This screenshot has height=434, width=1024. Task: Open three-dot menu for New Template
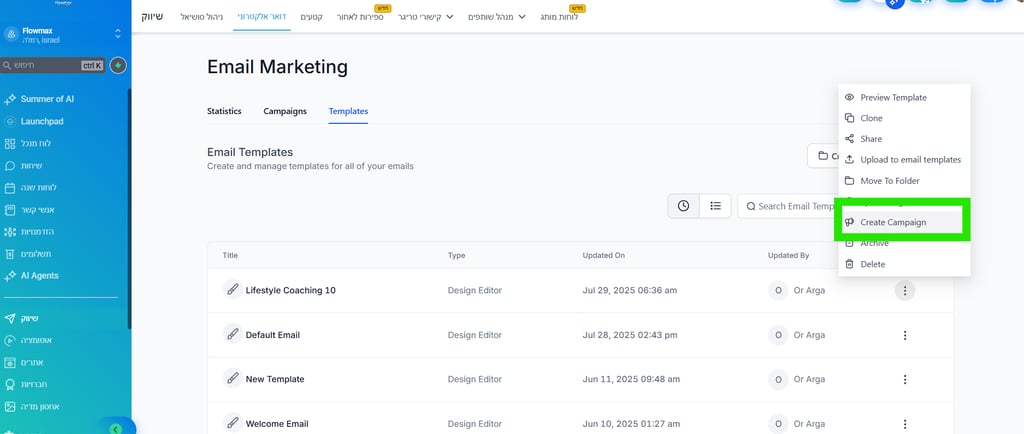click(904, 379)
